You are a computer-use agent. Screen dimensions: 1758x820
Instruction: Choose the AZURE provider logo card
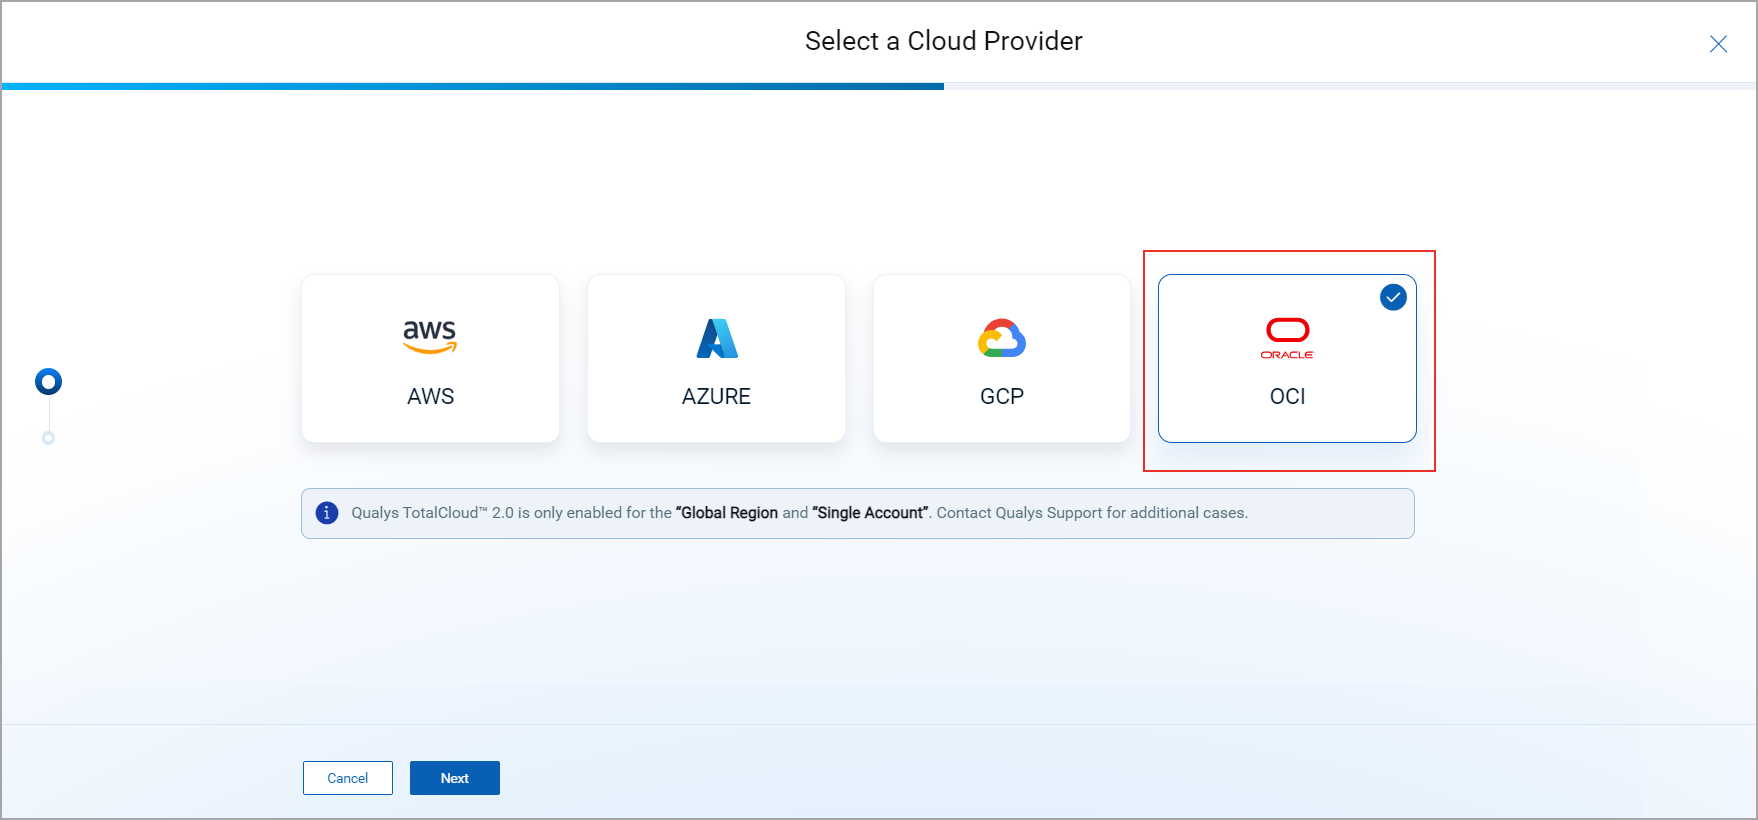tap(716, 358)
